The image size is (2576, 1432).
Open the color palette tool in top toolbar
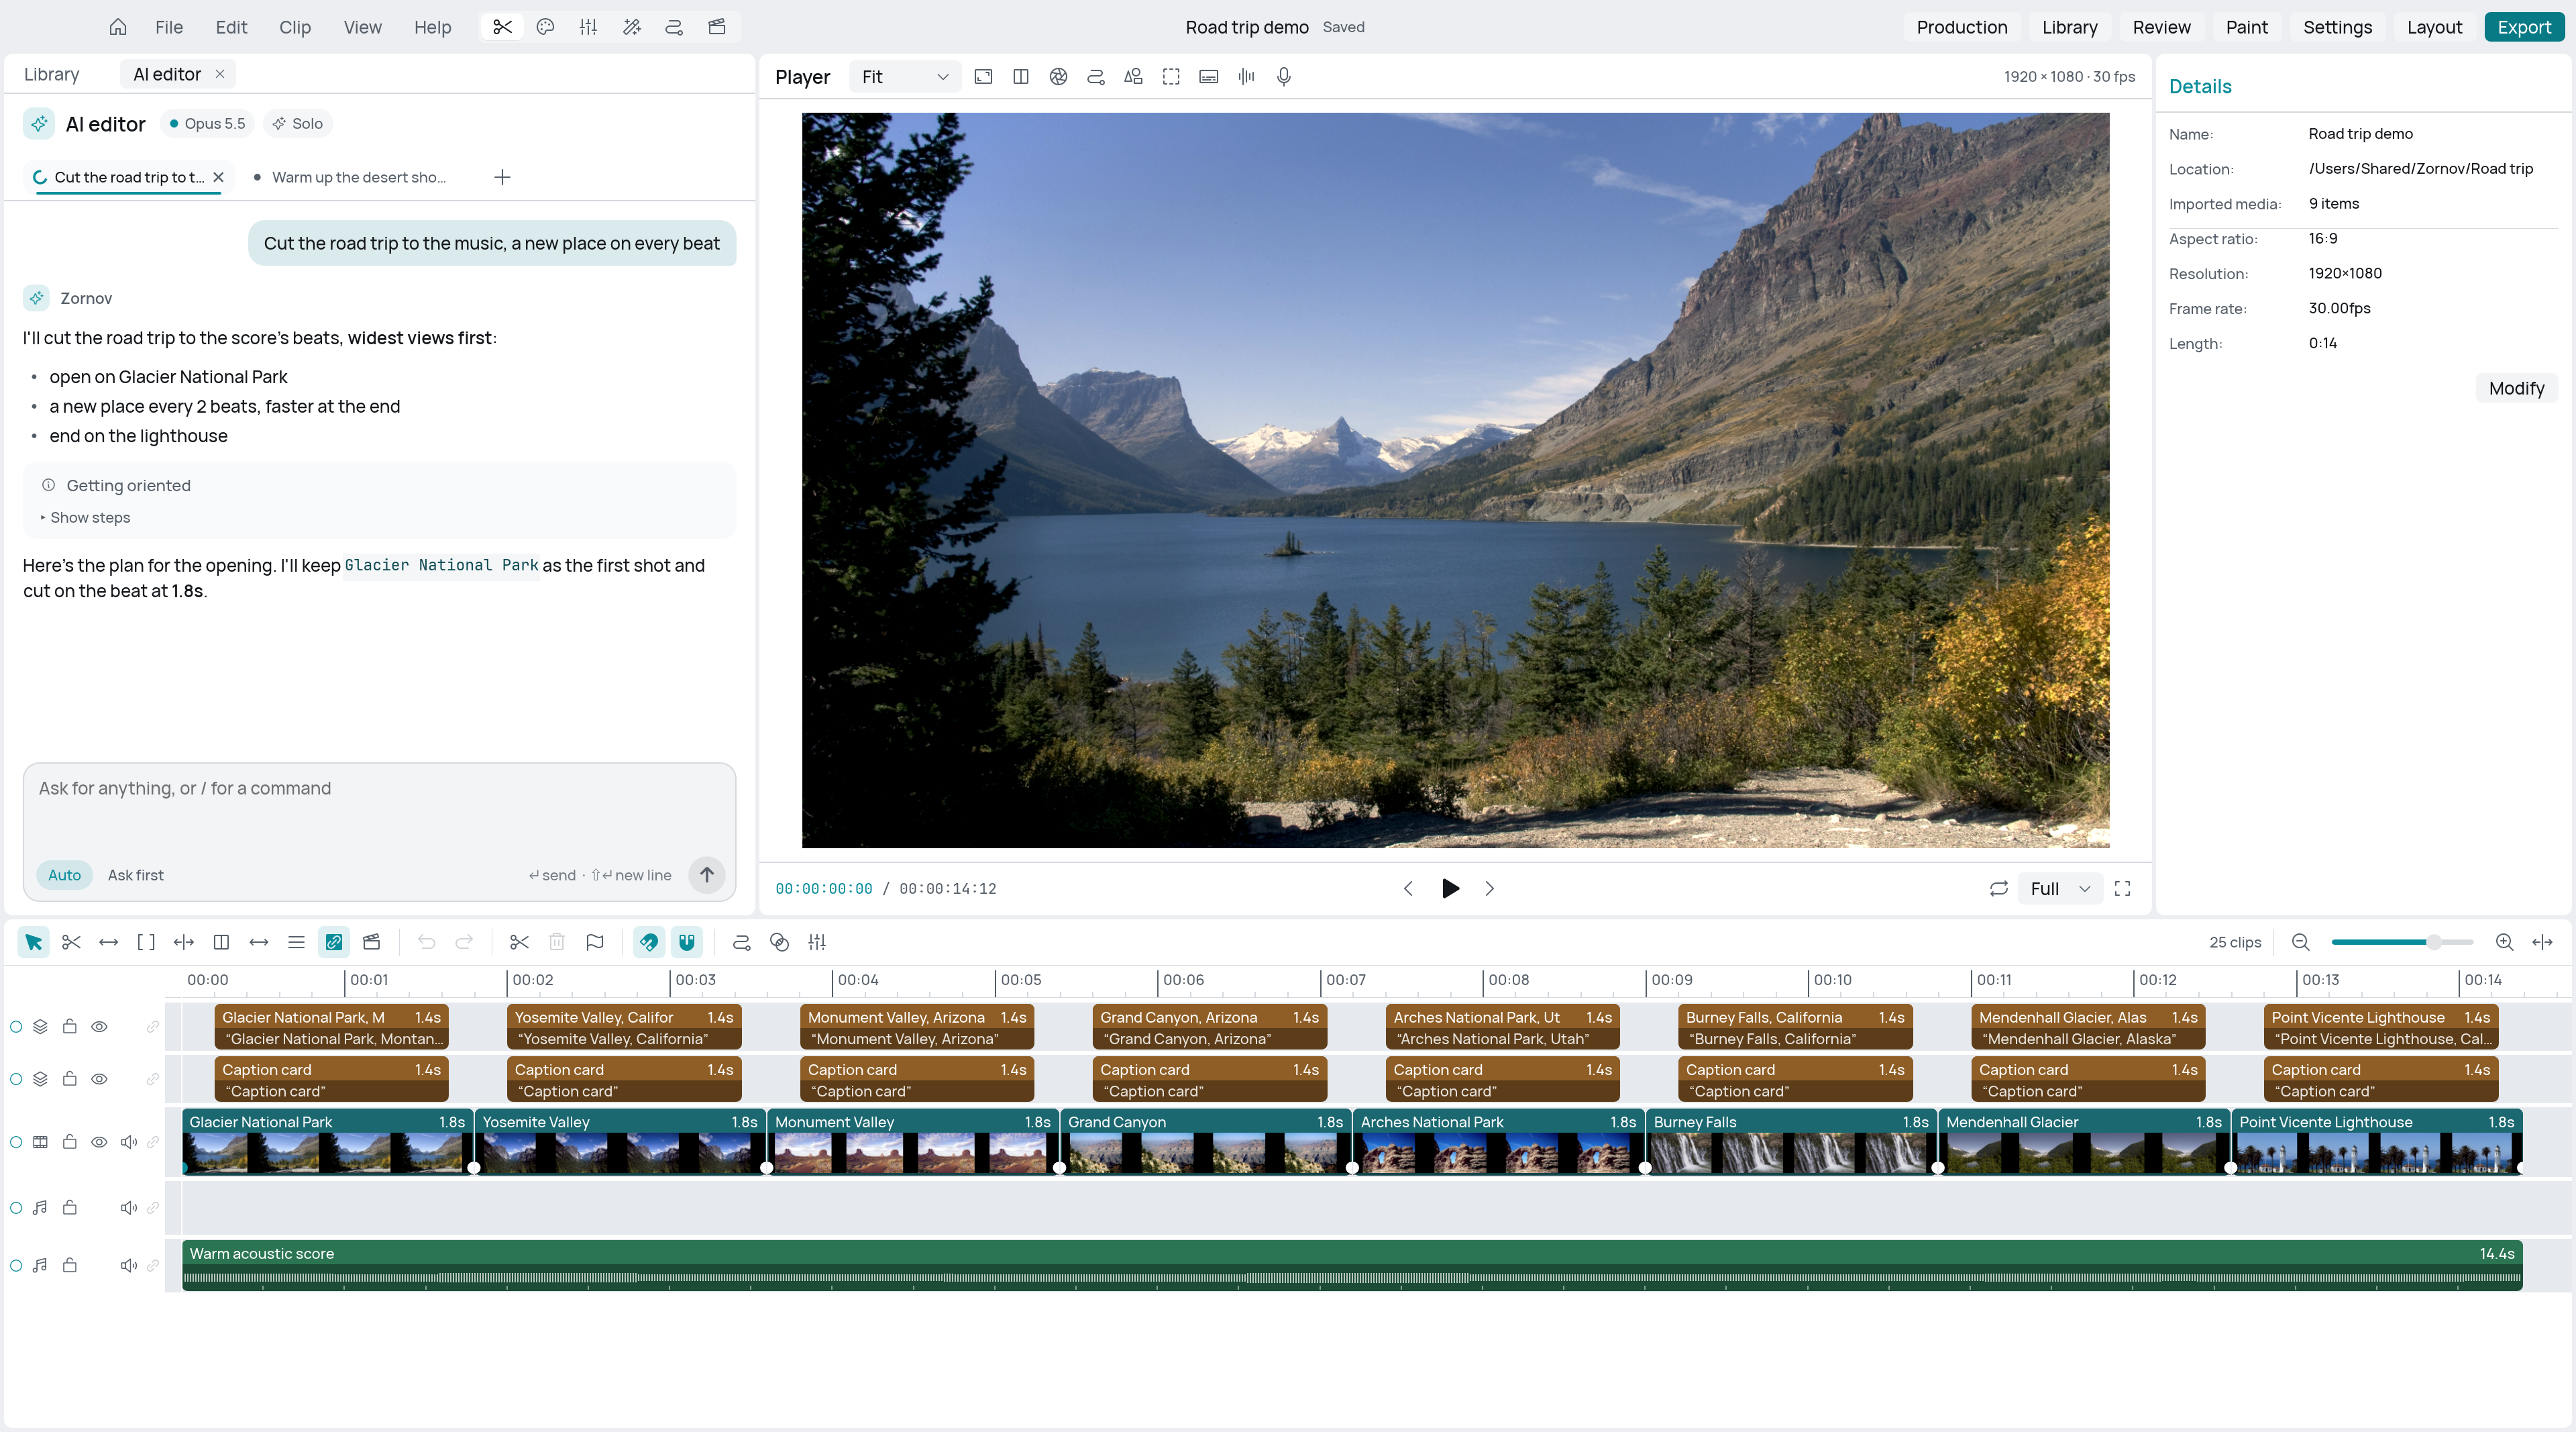545,27
